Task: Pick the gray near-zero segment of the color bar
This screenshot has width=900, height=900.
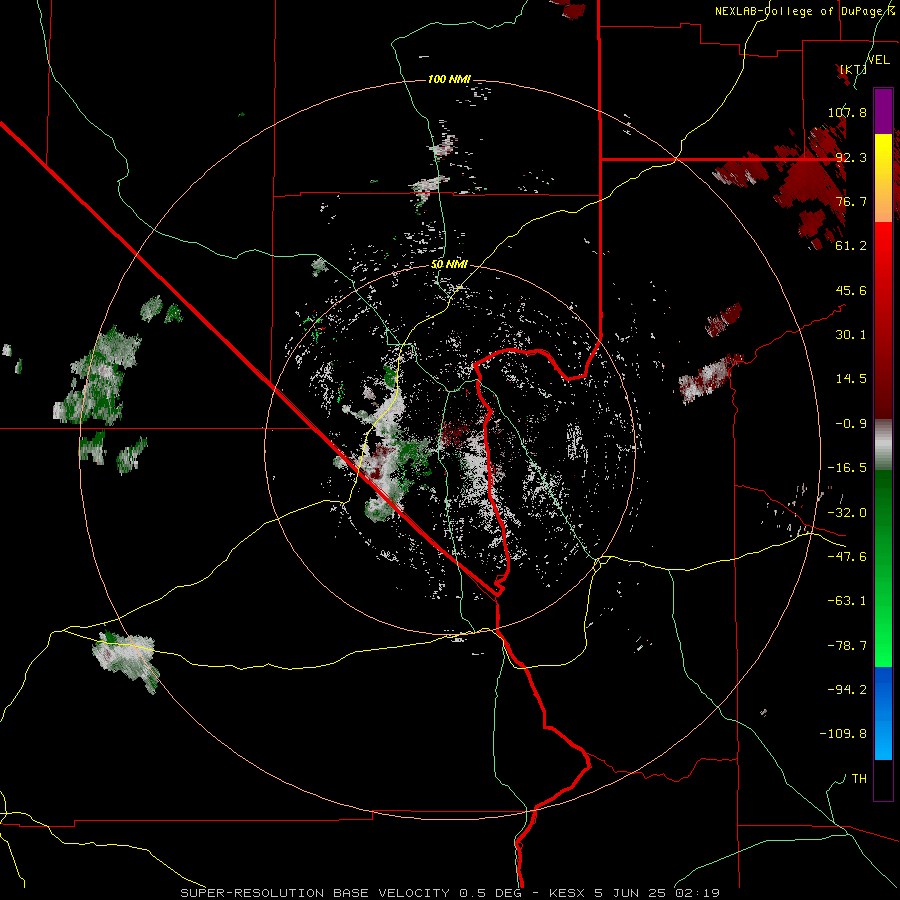Action: 883,445
